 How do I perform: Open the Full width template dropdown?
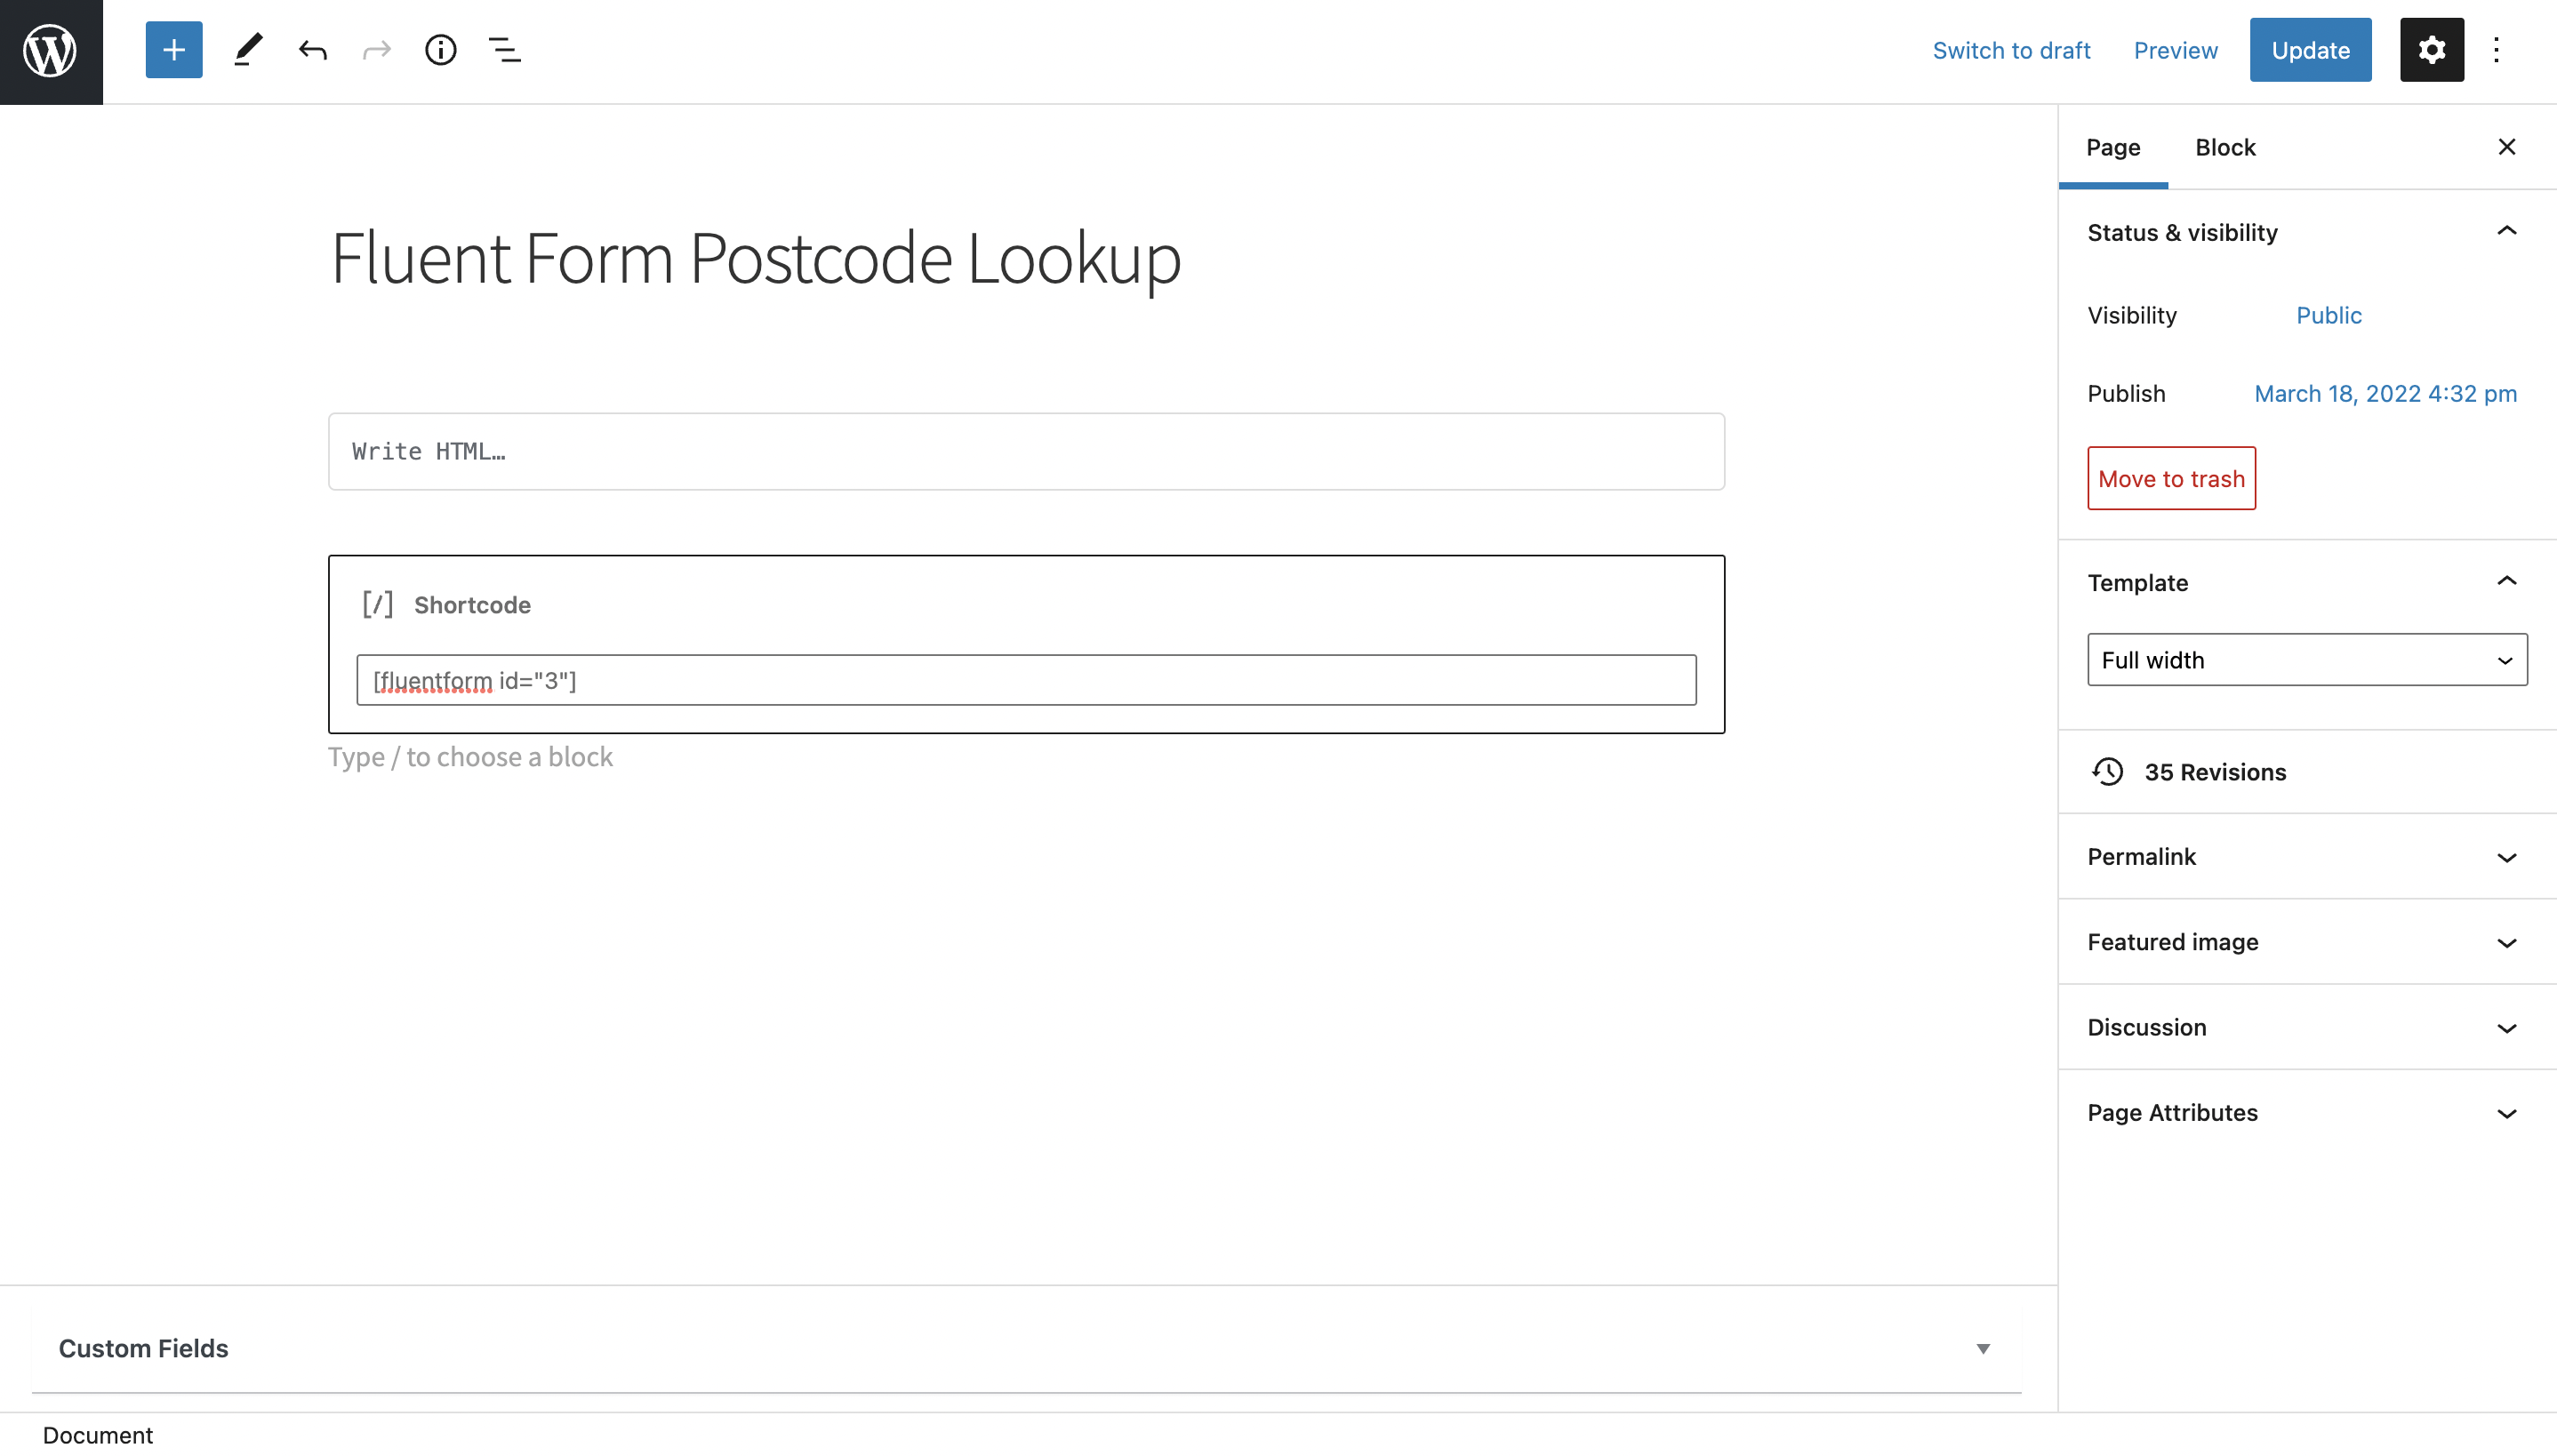tap(2305, 659)
